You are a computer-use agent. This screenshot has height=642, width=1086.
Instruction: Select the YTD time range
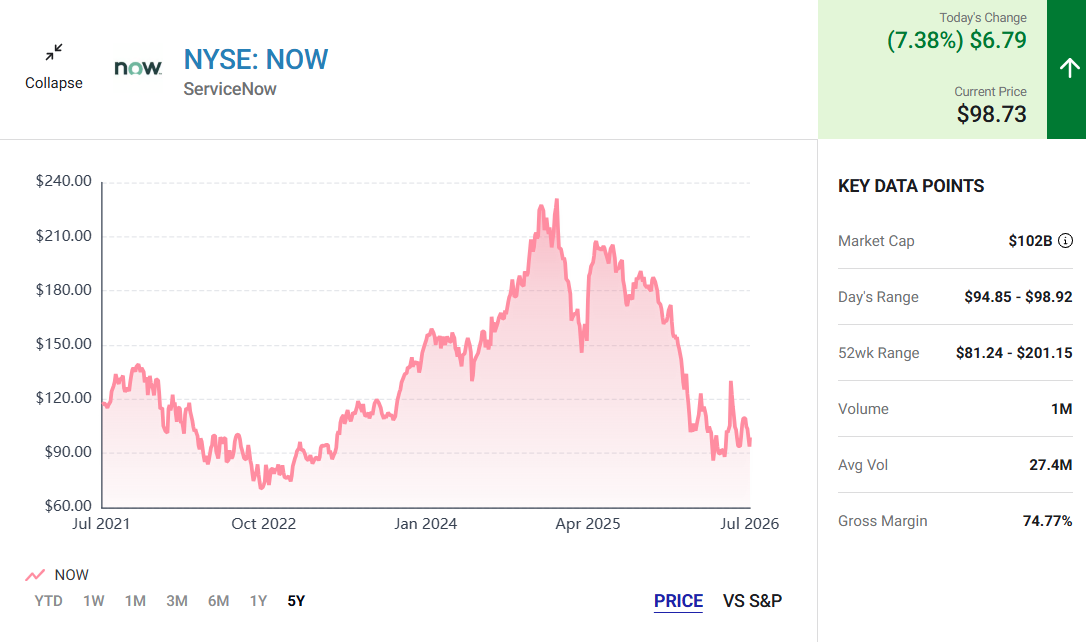[48, 600]
